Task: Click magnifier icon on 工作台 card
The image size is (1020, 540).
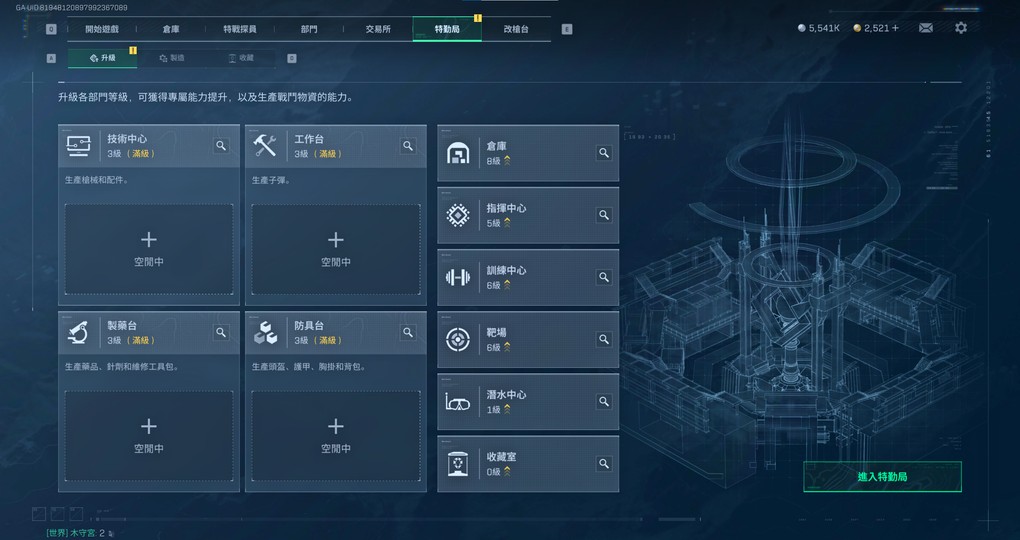Action: pyautogui.click(x=408, y=146)
